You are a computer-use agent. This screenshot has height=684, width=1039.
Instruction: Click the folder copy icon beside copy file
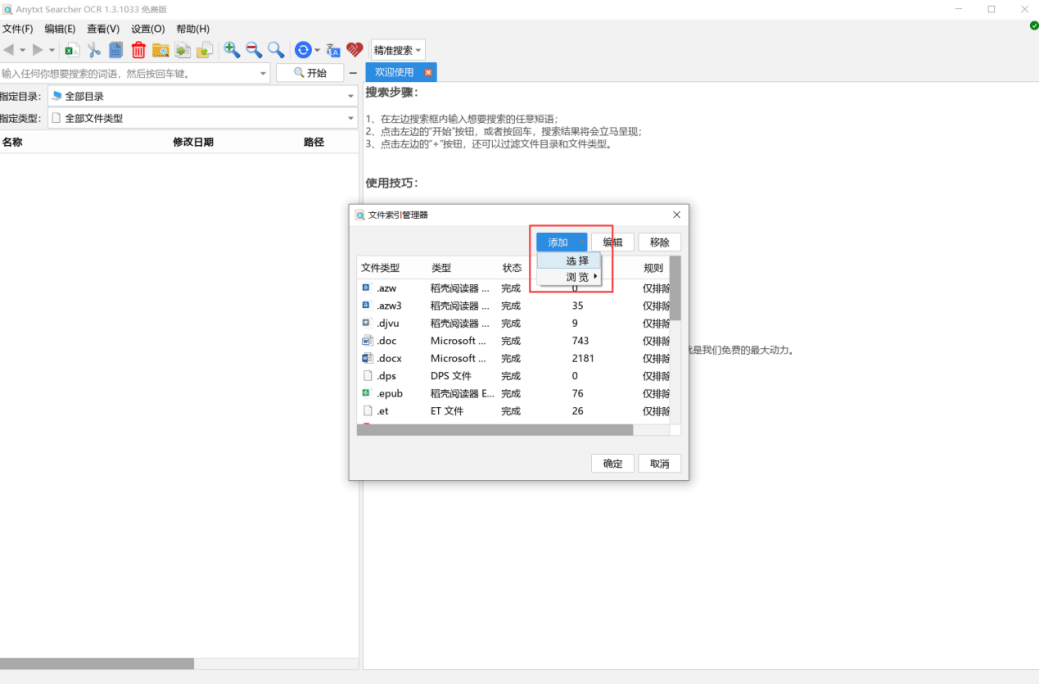(x=205, y=50)
